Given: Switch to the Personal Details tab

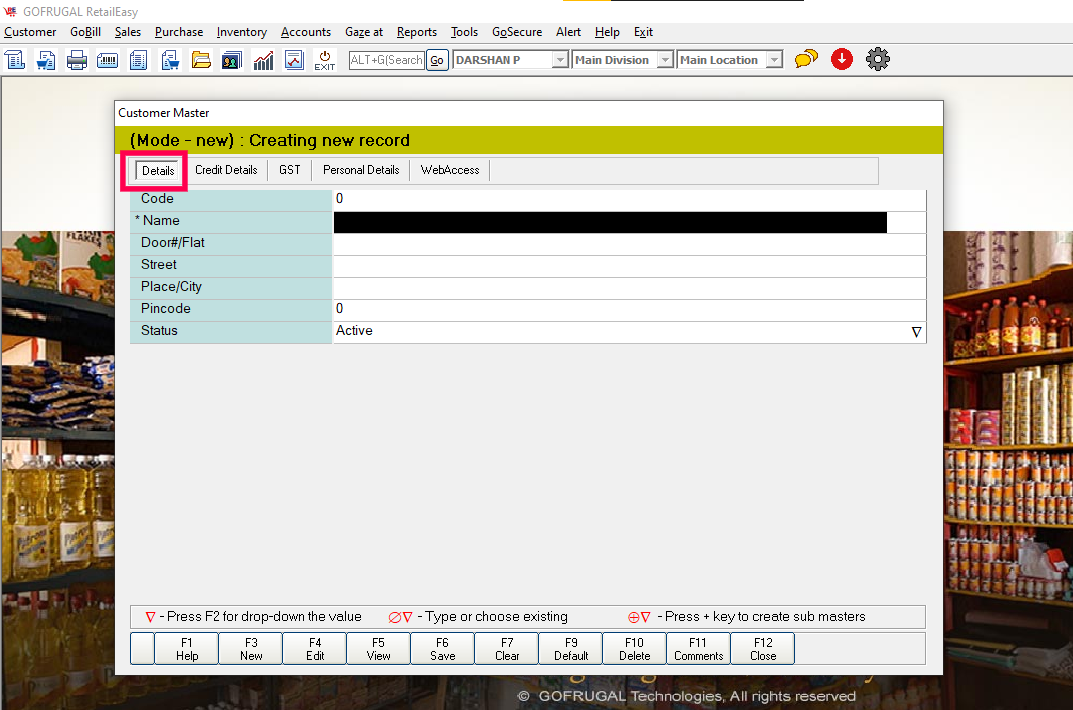Looking at the screenshot, I should 361,170.
